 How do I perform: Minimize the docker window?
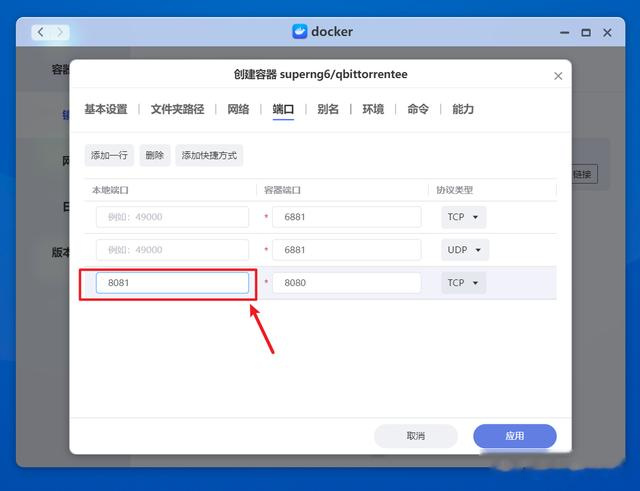click(x=564, y=33)
